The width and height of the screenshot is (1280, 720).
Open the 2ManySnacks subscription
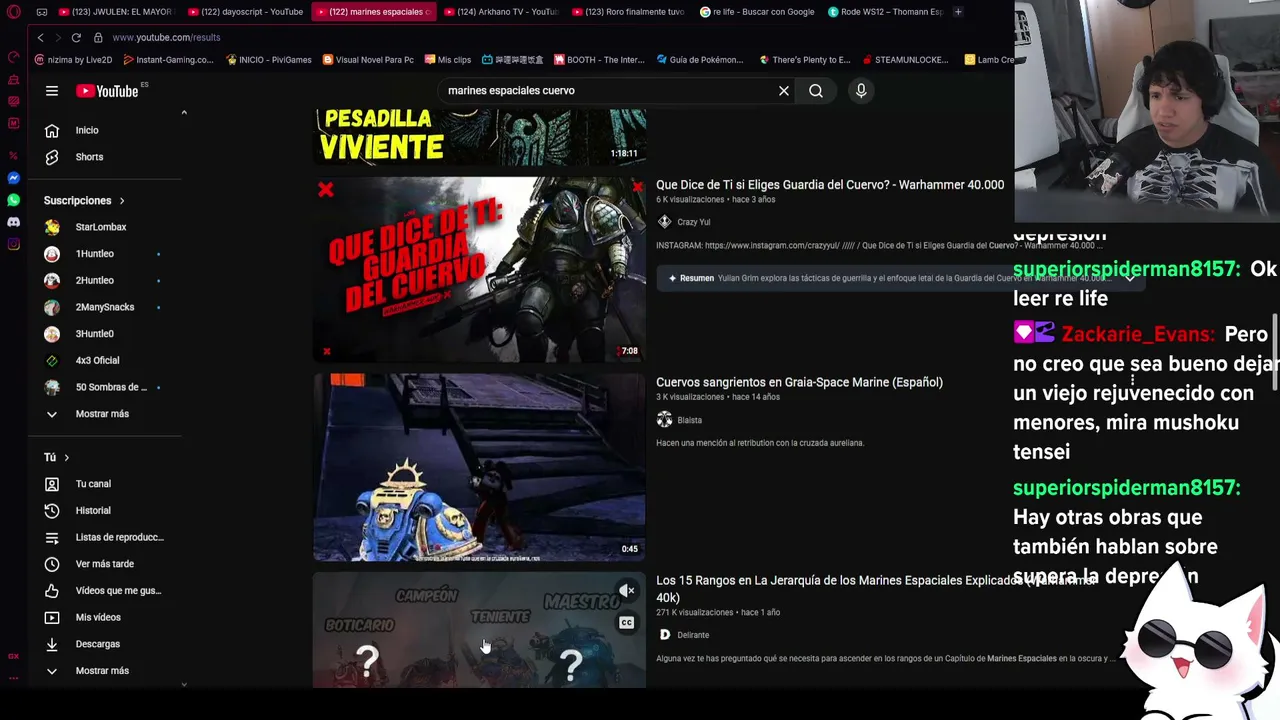coord(104,307)
